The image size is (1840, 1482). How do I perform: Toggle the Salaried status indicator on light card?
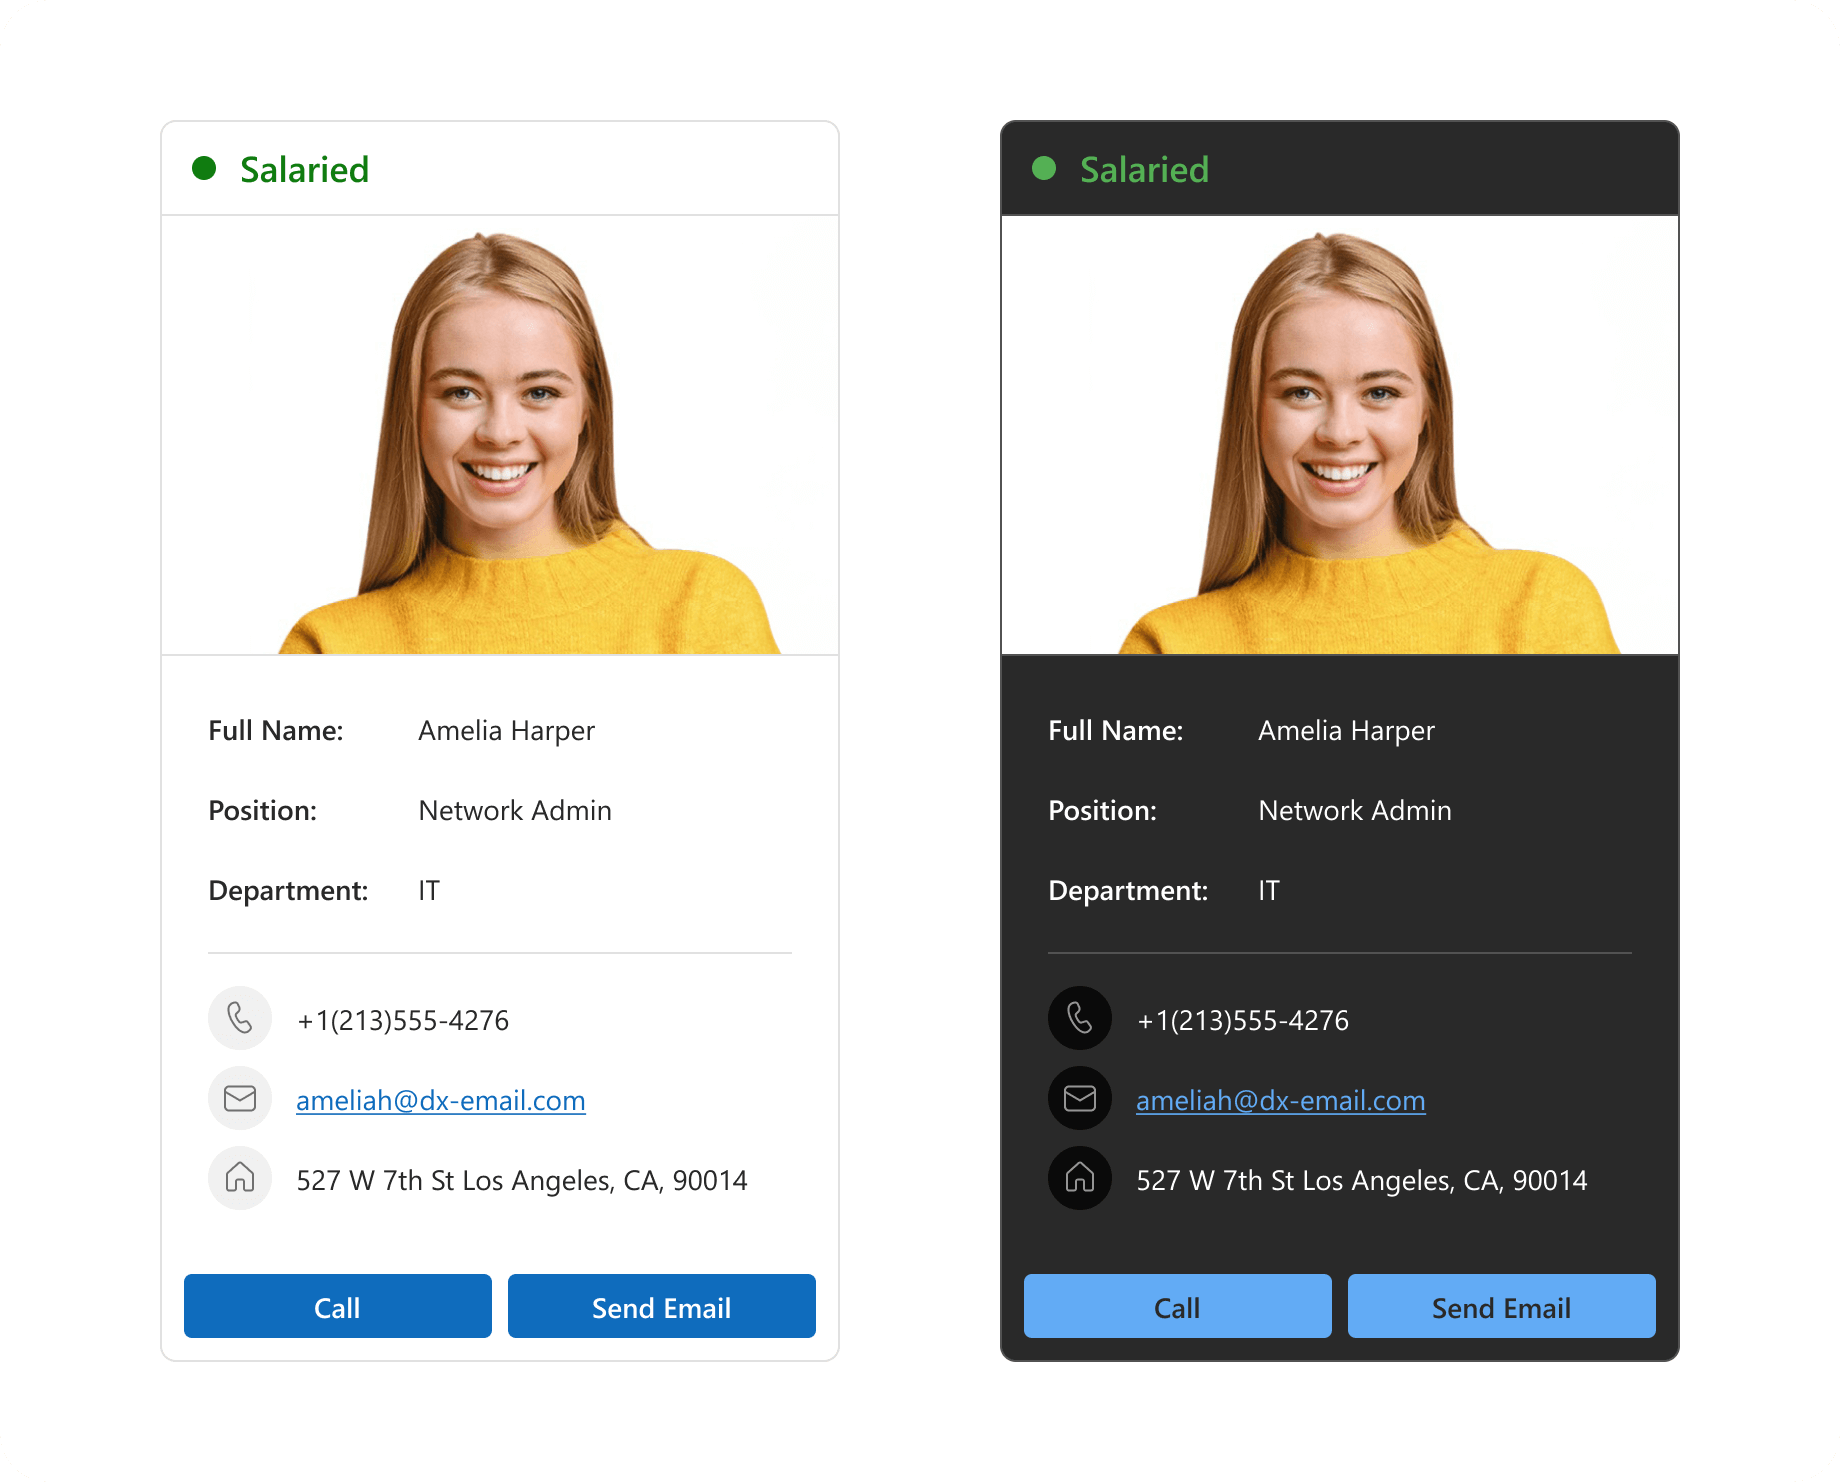[205, 168]
